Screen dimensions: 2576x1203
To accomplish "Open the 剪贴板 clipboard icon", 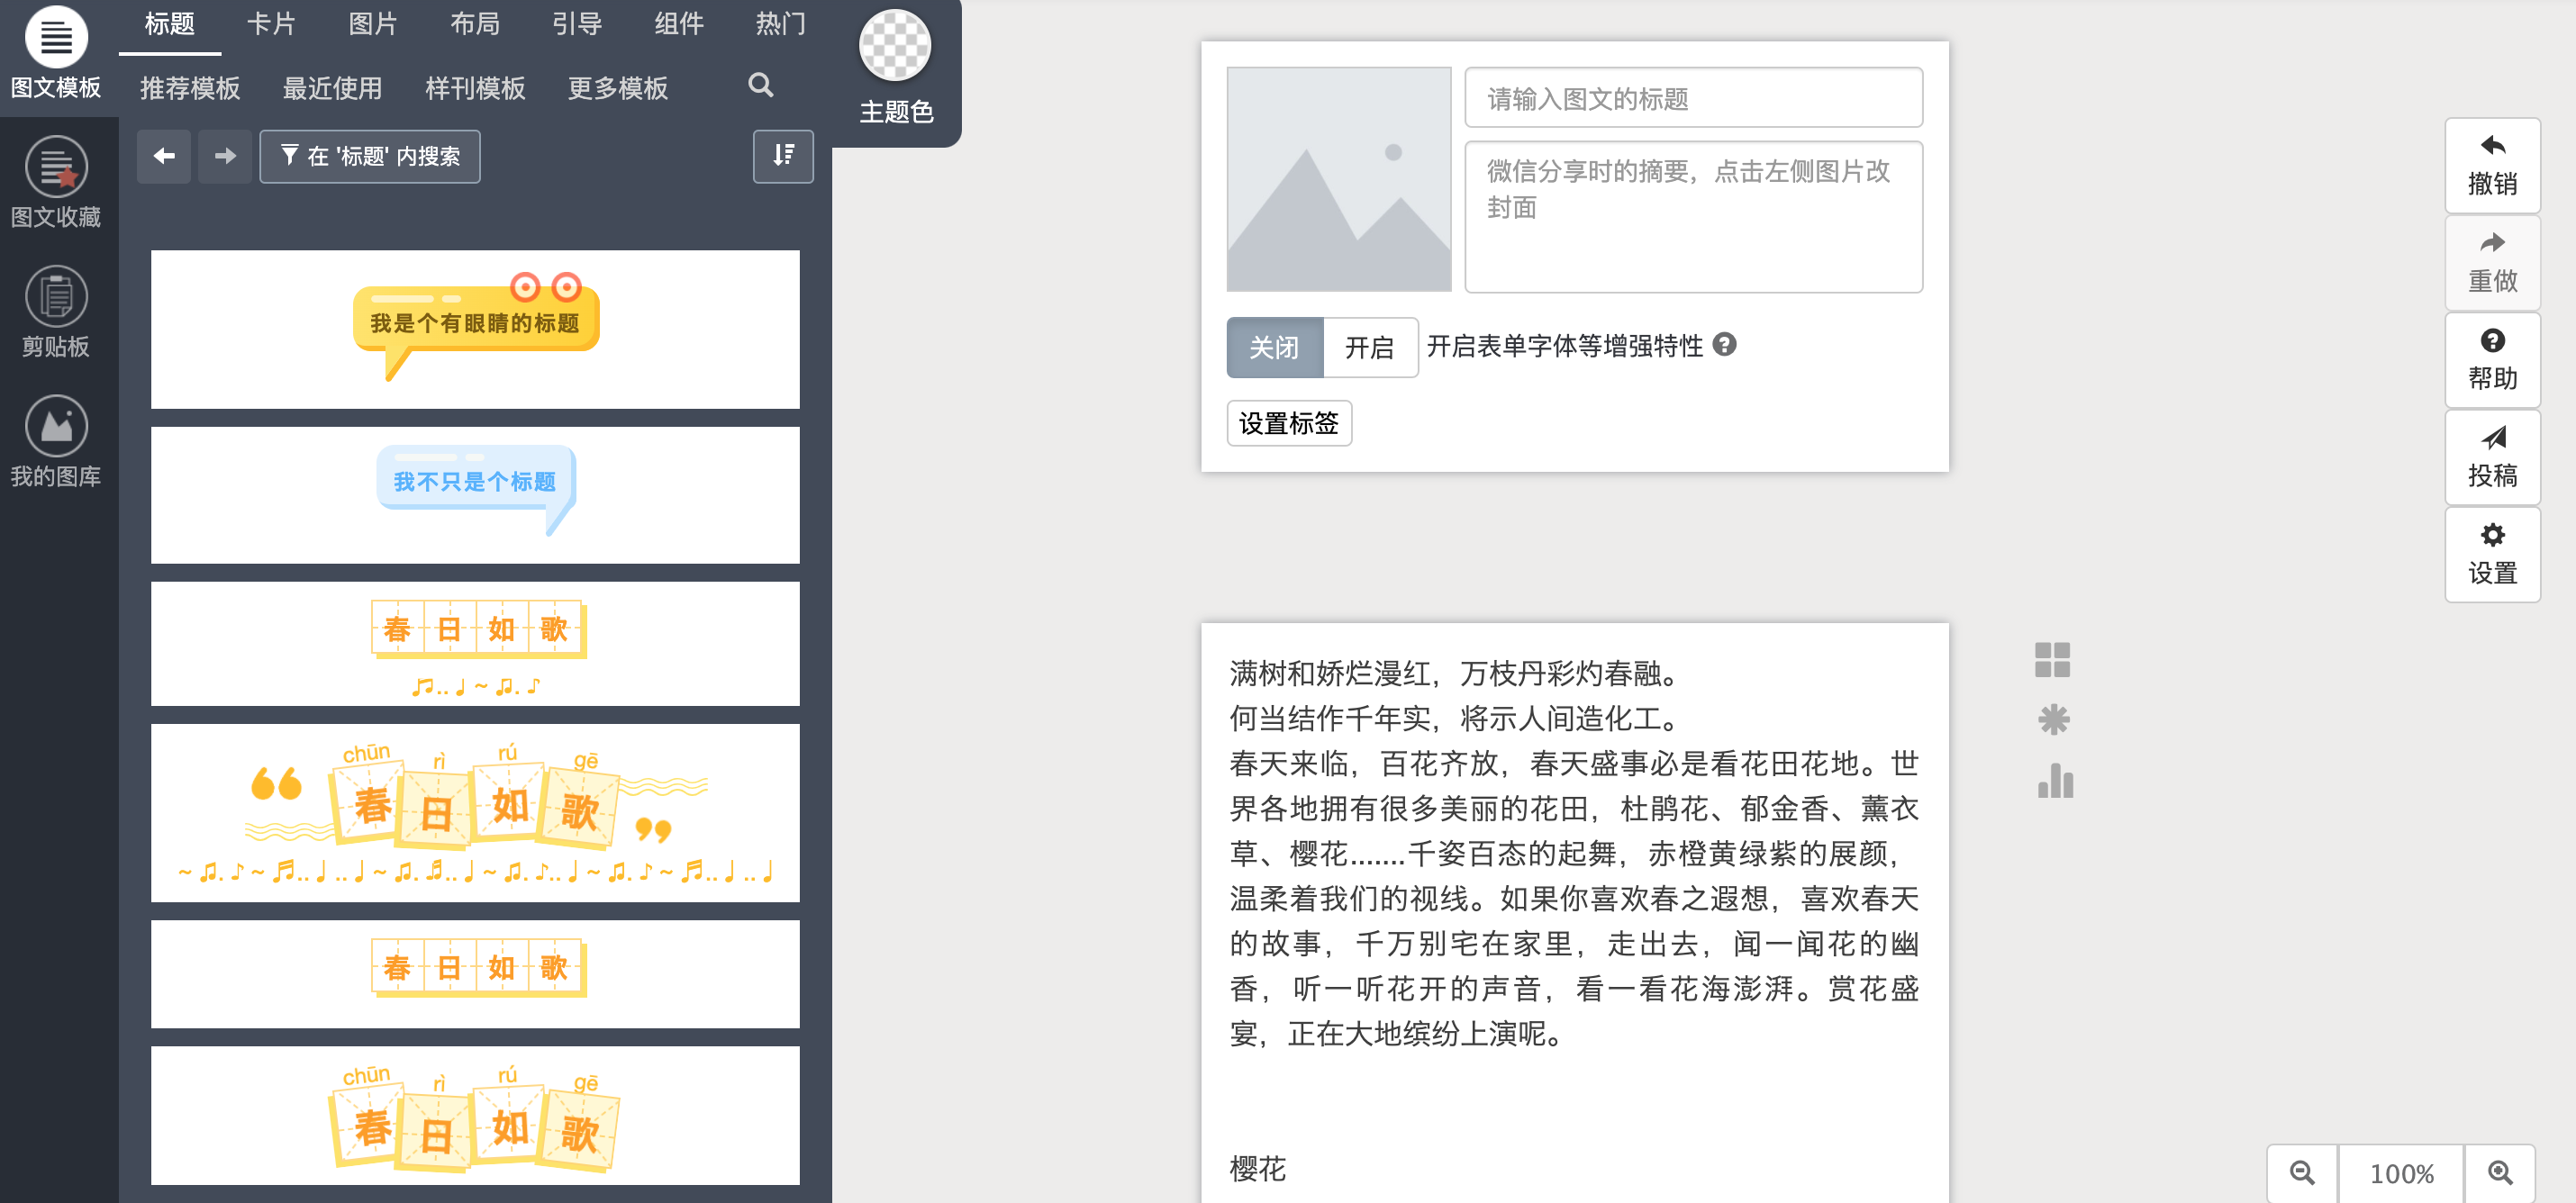I will 56,296.
